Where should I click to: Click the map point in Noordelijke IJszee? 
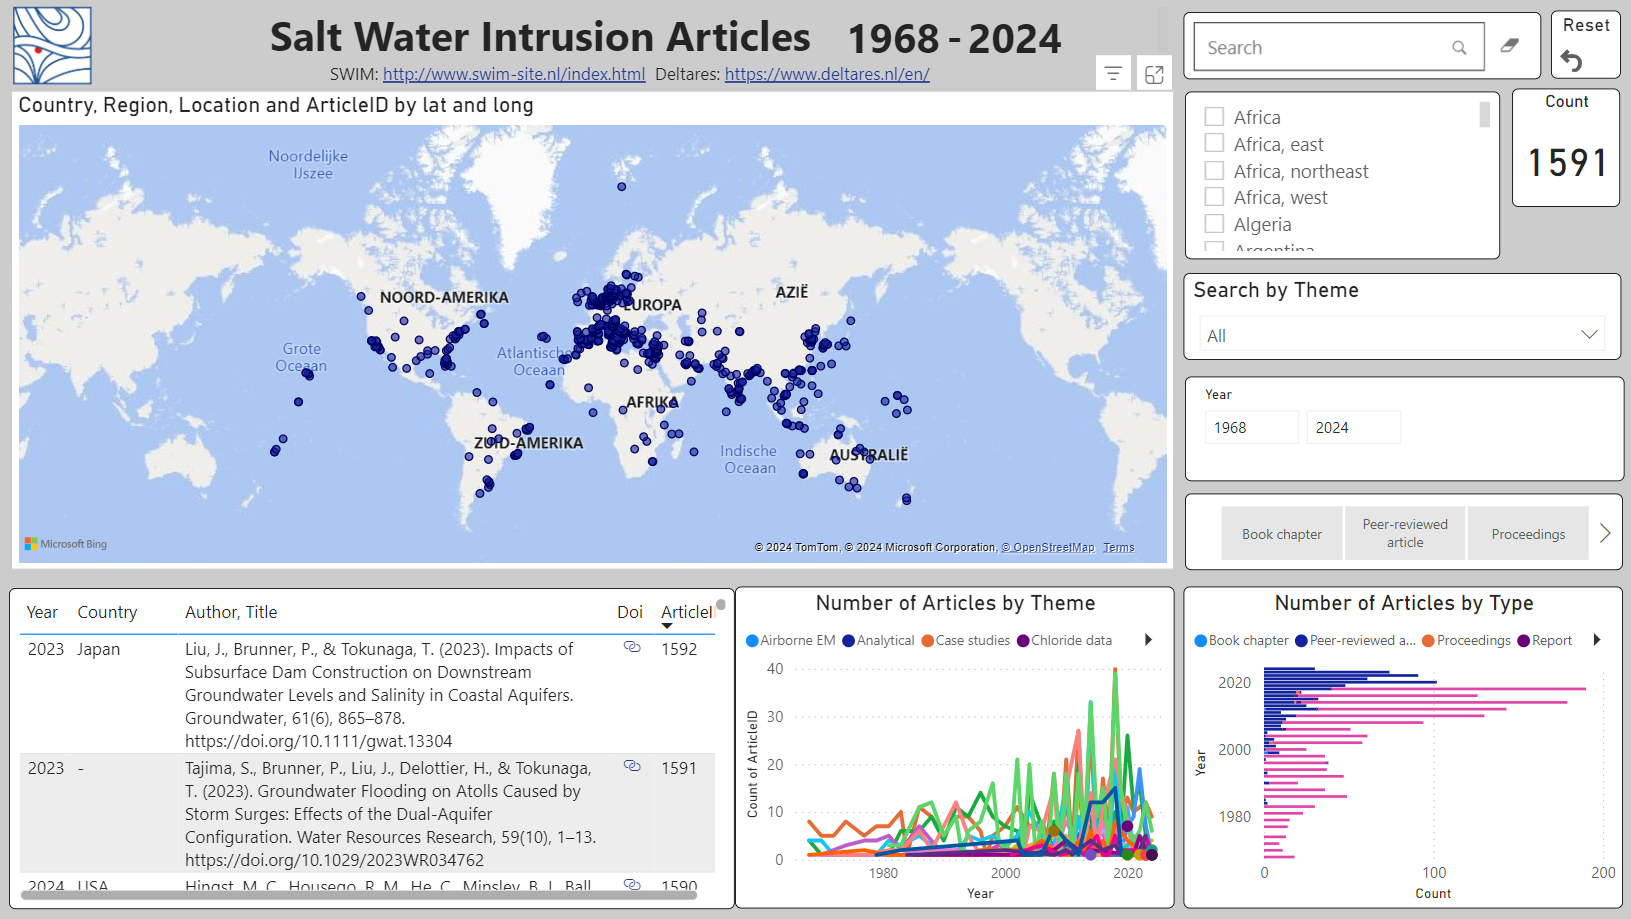coord(621,187)
